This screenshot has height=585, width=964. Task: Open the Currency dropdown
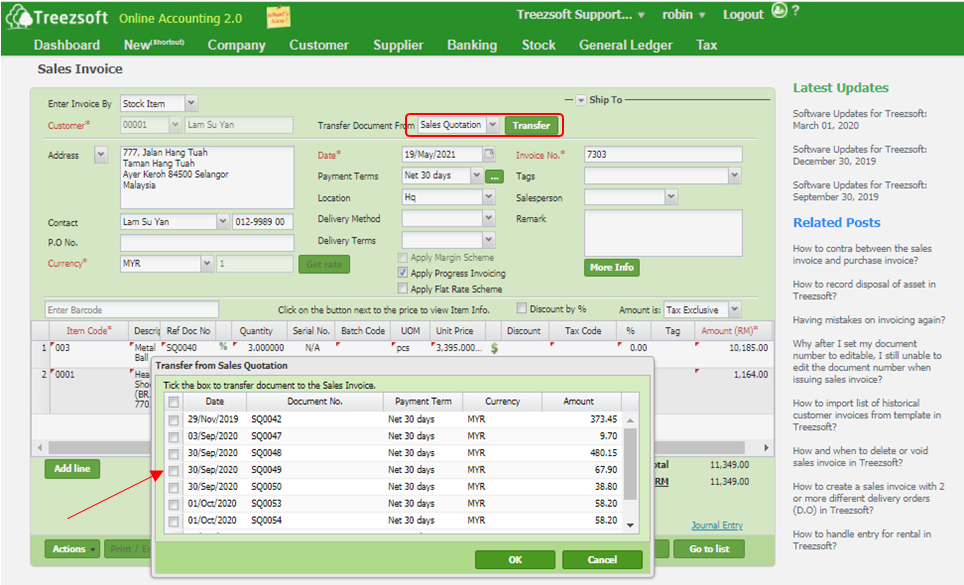[207, 264]
